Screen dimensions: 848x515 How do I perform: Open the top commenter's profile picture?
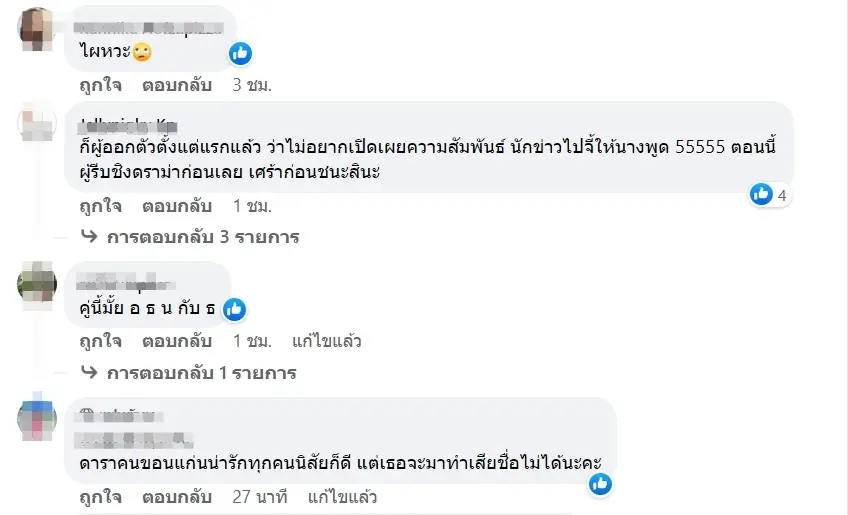[37, 27]
